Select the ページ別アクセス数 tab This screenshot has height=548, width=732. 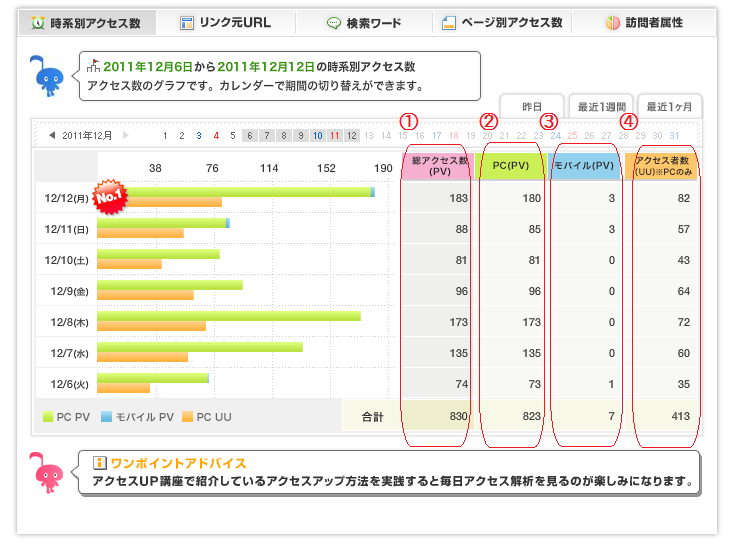point(502,23)
